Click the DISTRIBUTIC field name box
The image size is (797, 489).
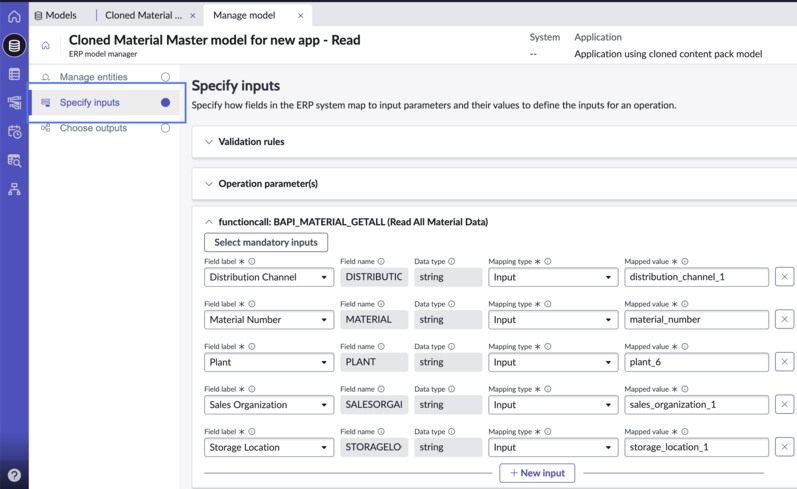click(x=374, y=277)
